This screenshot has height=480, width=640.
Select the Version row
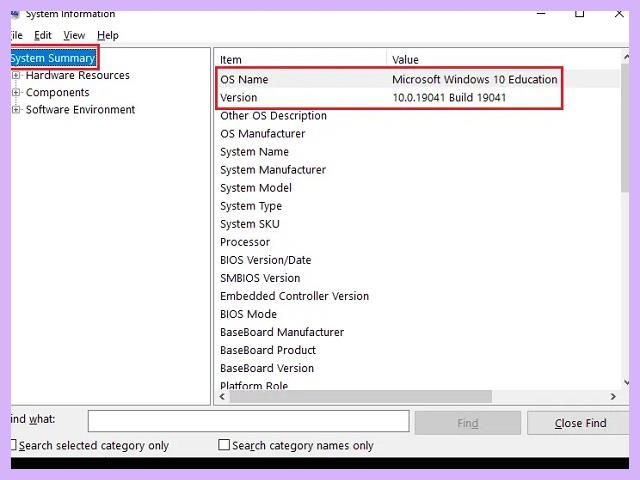pyautogui.click(x=418, y=98)
